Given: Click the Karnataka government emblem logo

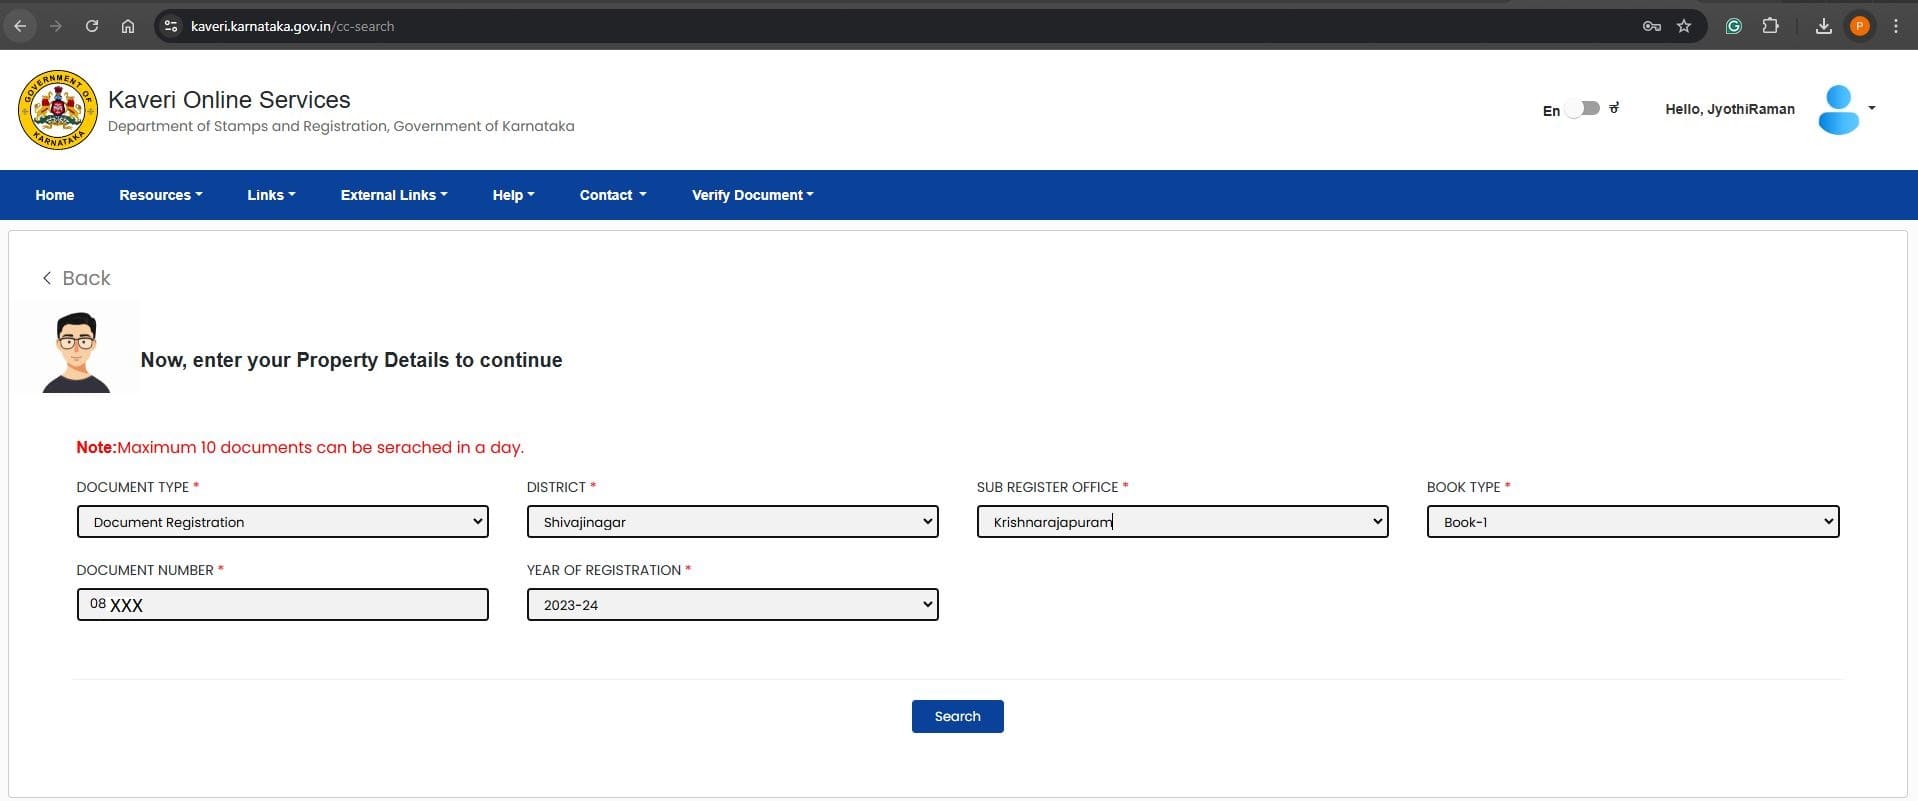Looking at the screenshot, I should click(x=58, y=110).
